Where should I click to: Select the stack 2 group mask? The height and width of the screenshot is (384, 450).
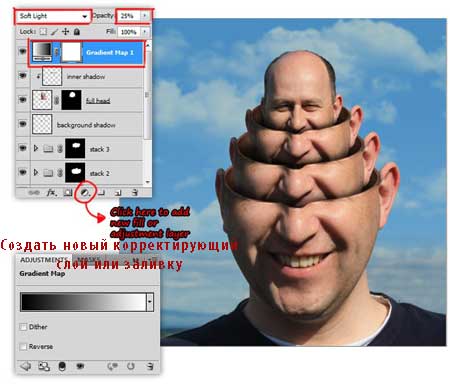point(75,172)
